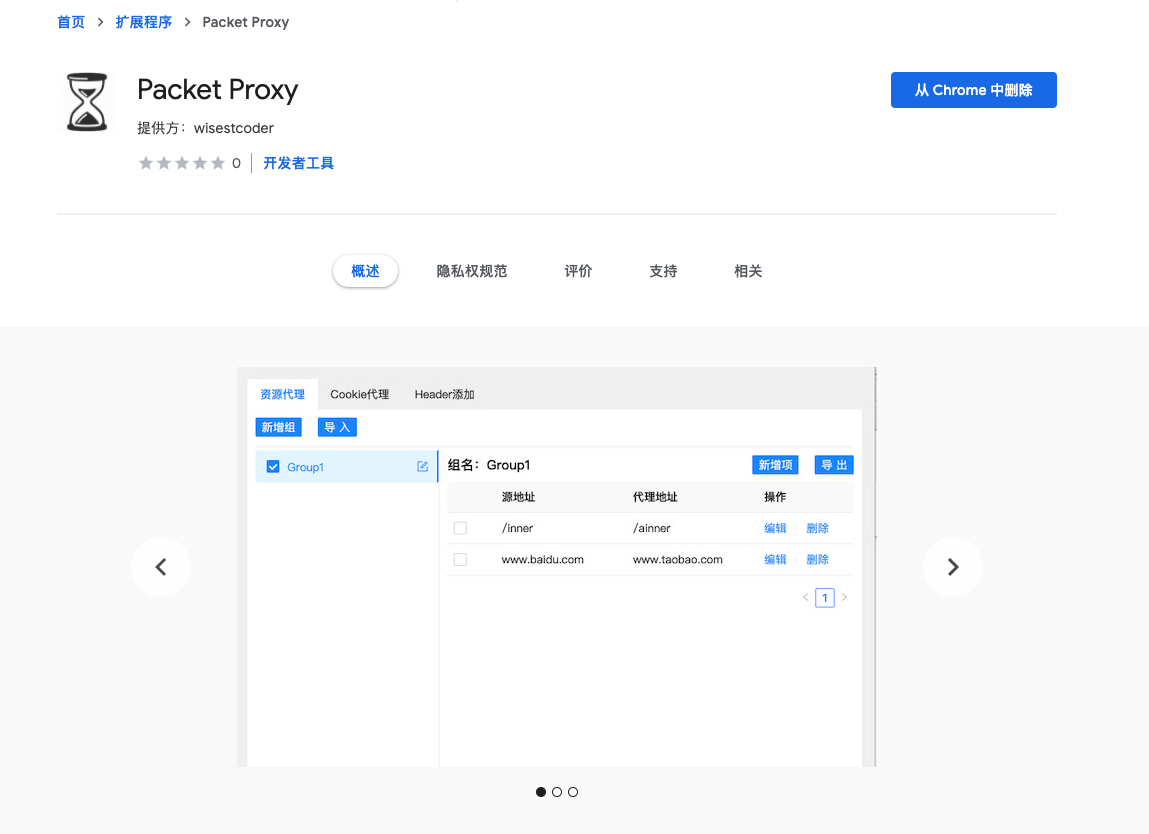Screen dimensions: 1149x834
Task: Go to previous page arrow in pagination
Action: [805, 597]
